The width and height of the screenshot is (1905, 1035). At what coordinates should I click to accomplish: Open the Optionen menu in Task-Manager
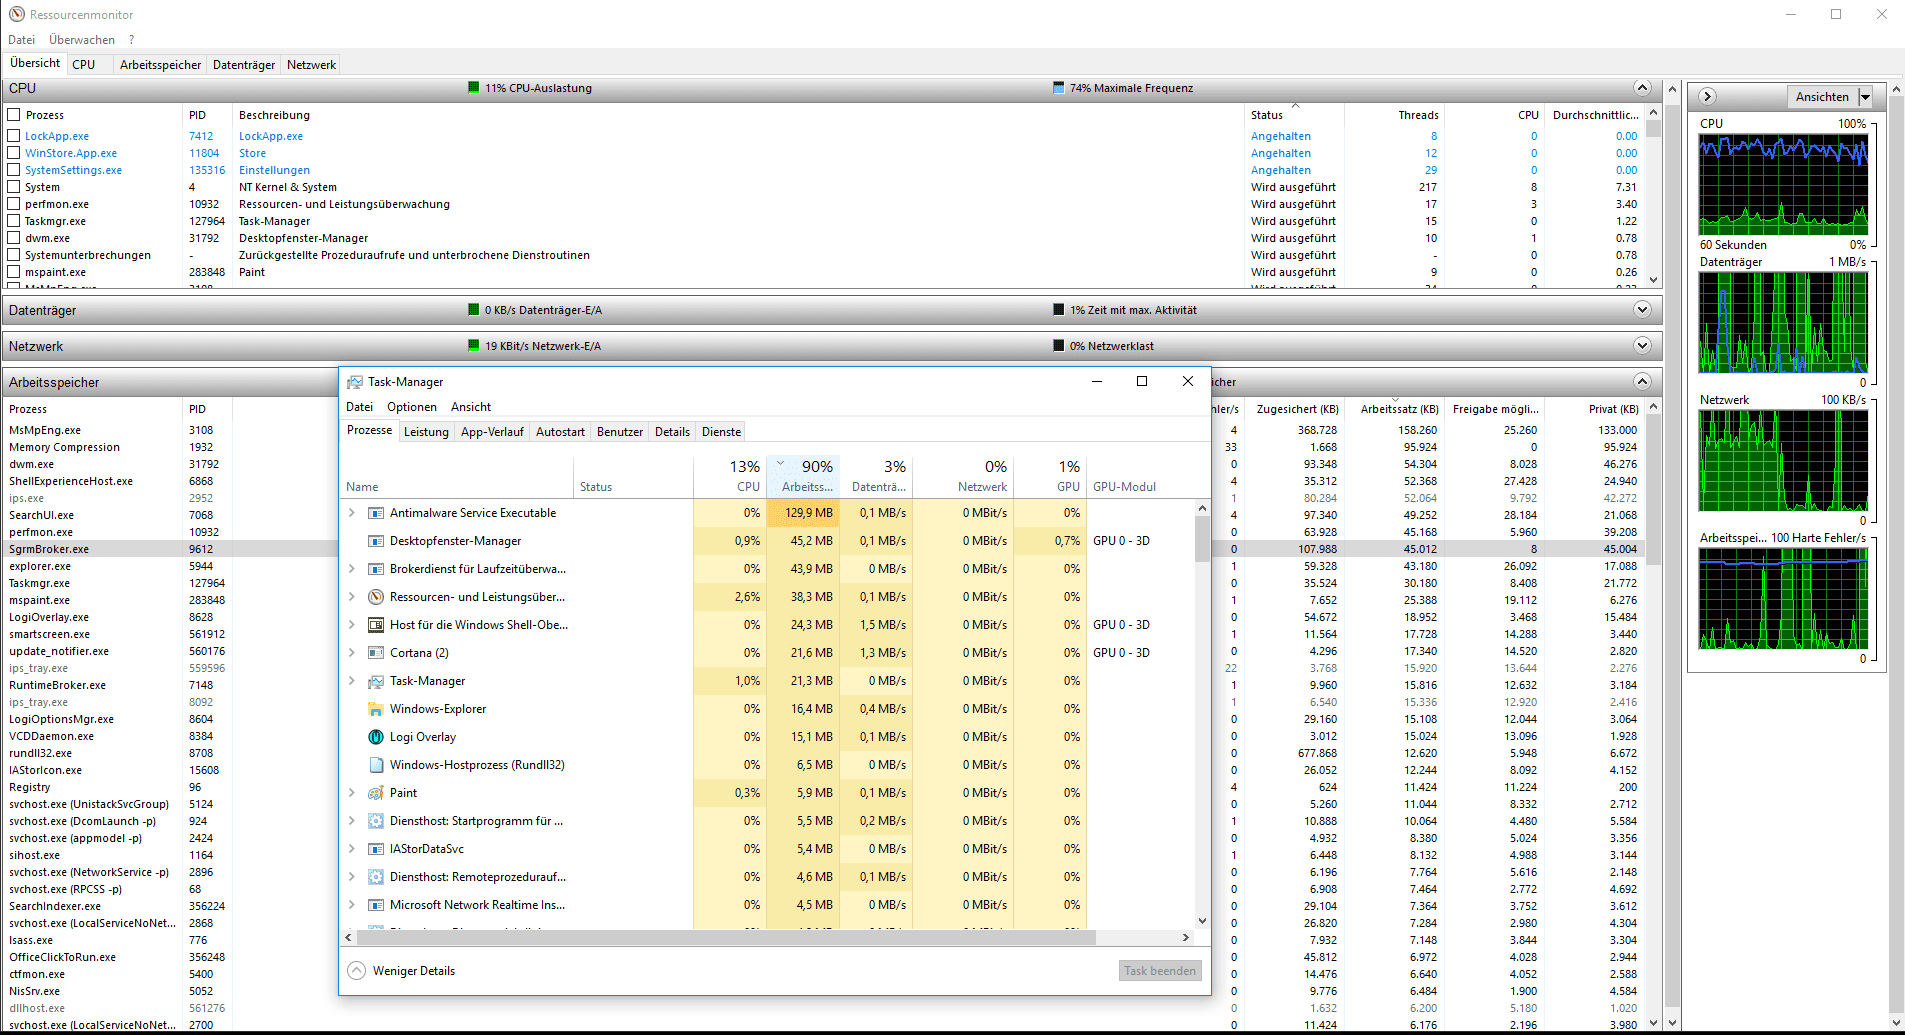click(x=412, y=407)
